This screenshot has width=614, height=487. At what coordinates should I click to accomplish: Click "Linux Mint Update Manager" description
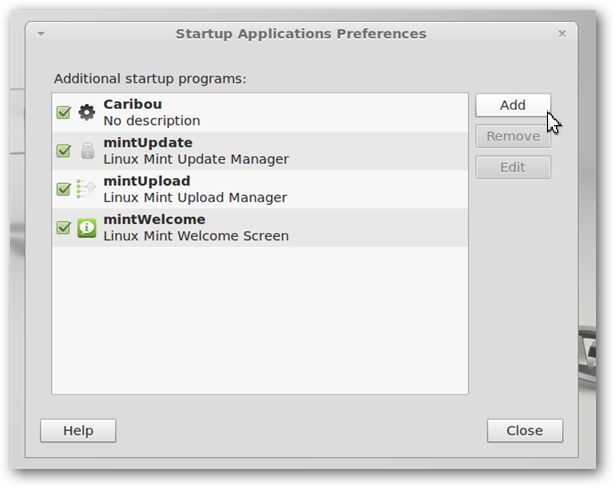tap(196, 159)
